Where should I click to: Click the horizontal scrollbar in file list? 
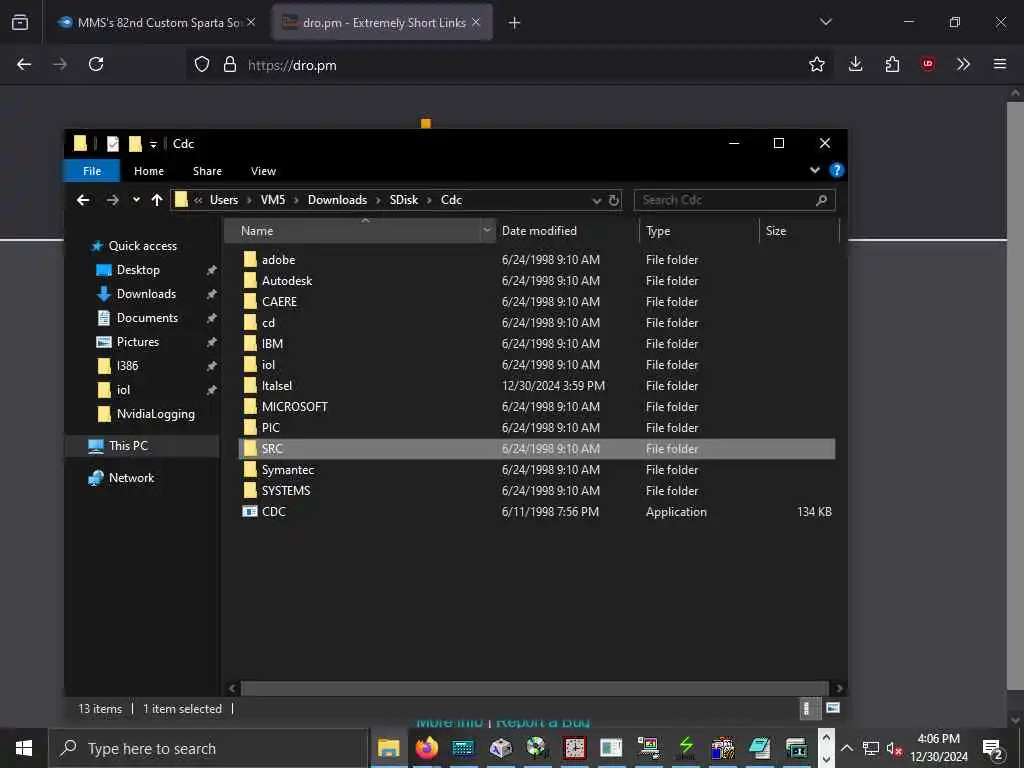[x=534, y=688]
